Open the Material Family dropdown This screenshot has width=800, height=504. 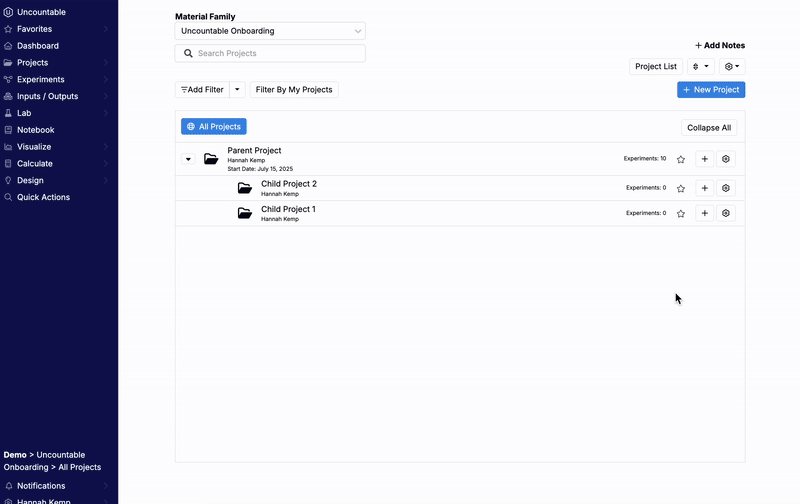coord(270,31)
